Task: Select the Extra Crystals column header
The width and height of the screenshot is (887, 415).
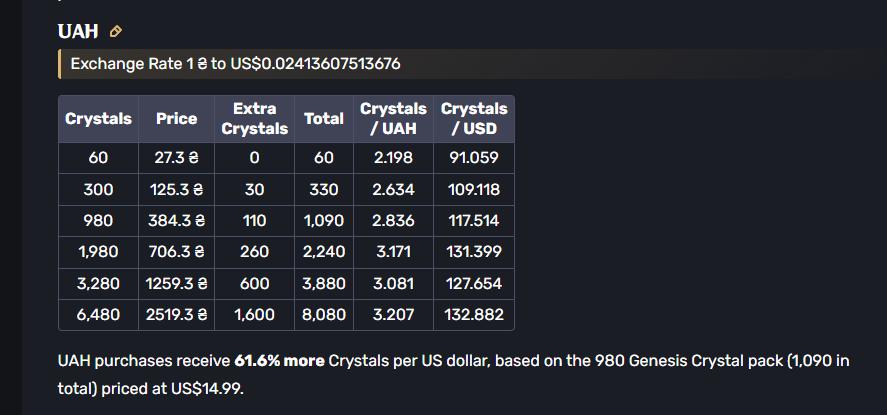Action: [254, 119]
